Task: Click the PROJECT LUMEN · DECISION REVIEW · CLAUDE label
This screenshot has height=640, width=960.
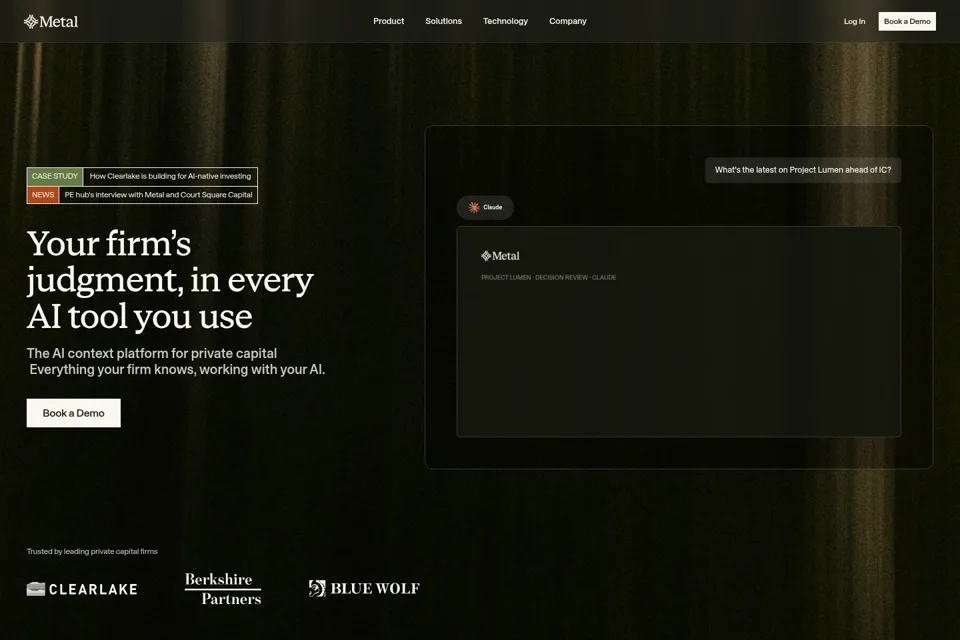Action: click(x=549, y=277)
